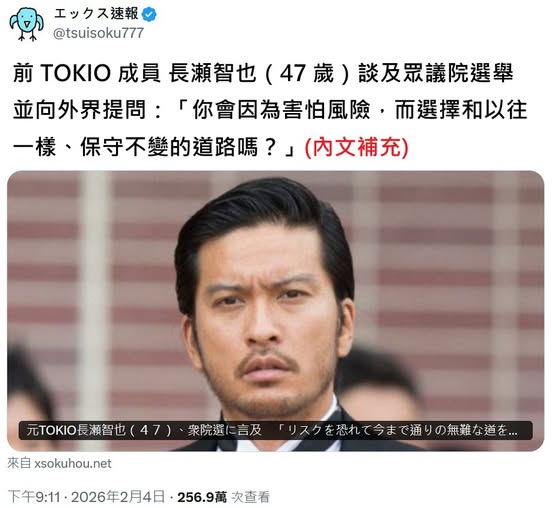View the 256.9萬 view count

[202, 497]
